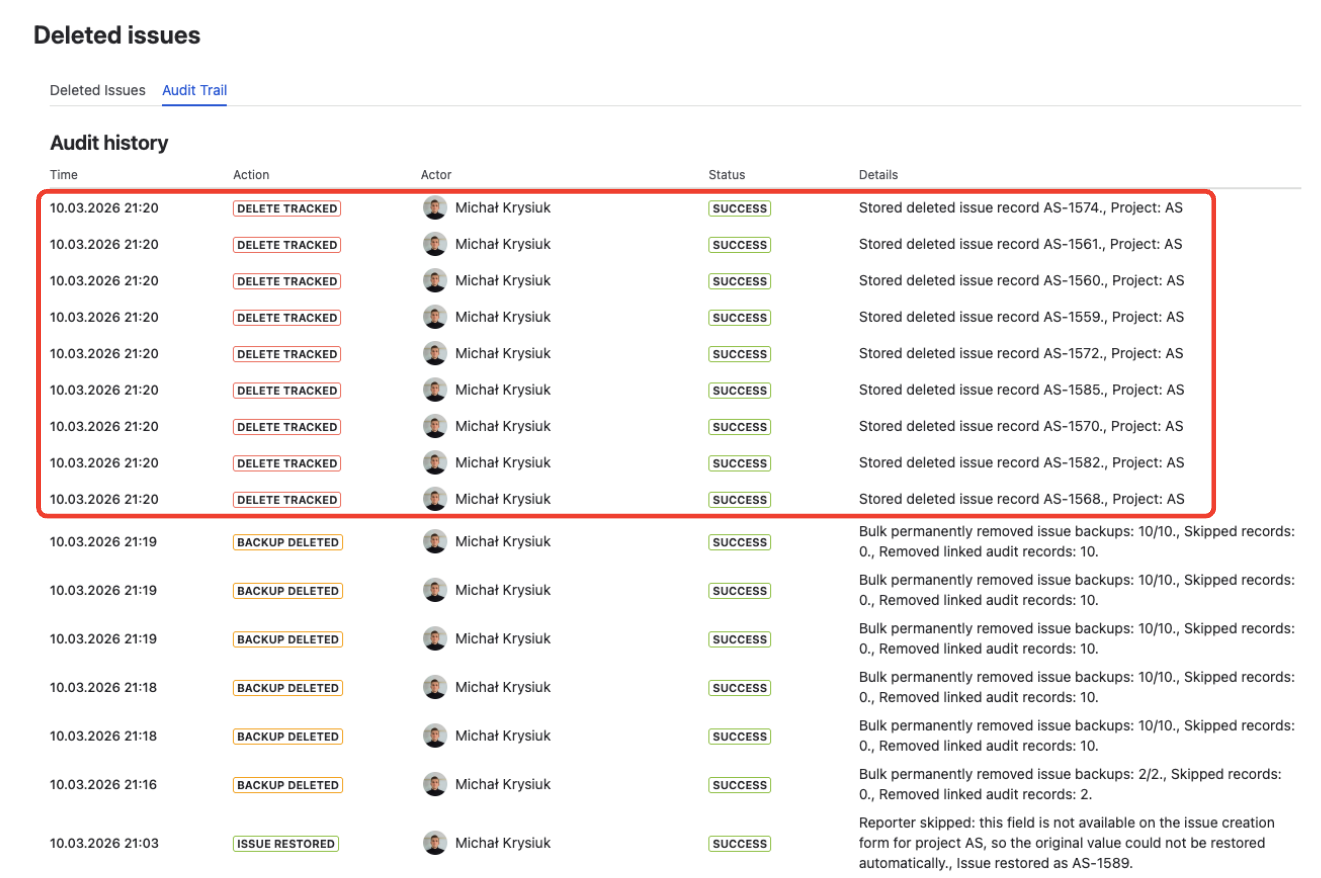Click Michał Krysiuk's avatar in the AS-1574 row

coord(435,208)
